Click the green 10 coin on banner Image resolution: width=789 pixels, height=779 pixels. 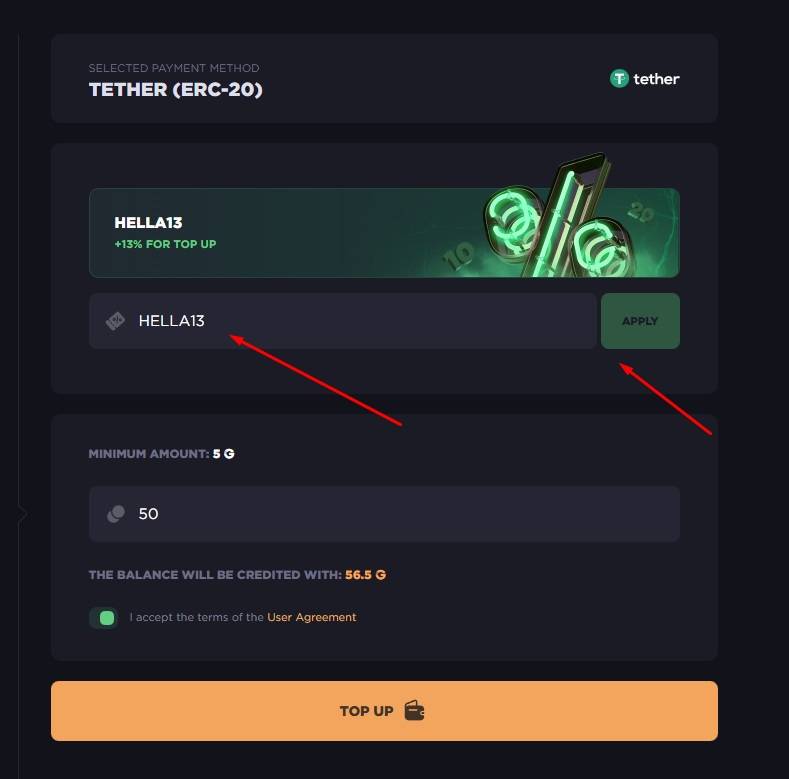[459, 256]
